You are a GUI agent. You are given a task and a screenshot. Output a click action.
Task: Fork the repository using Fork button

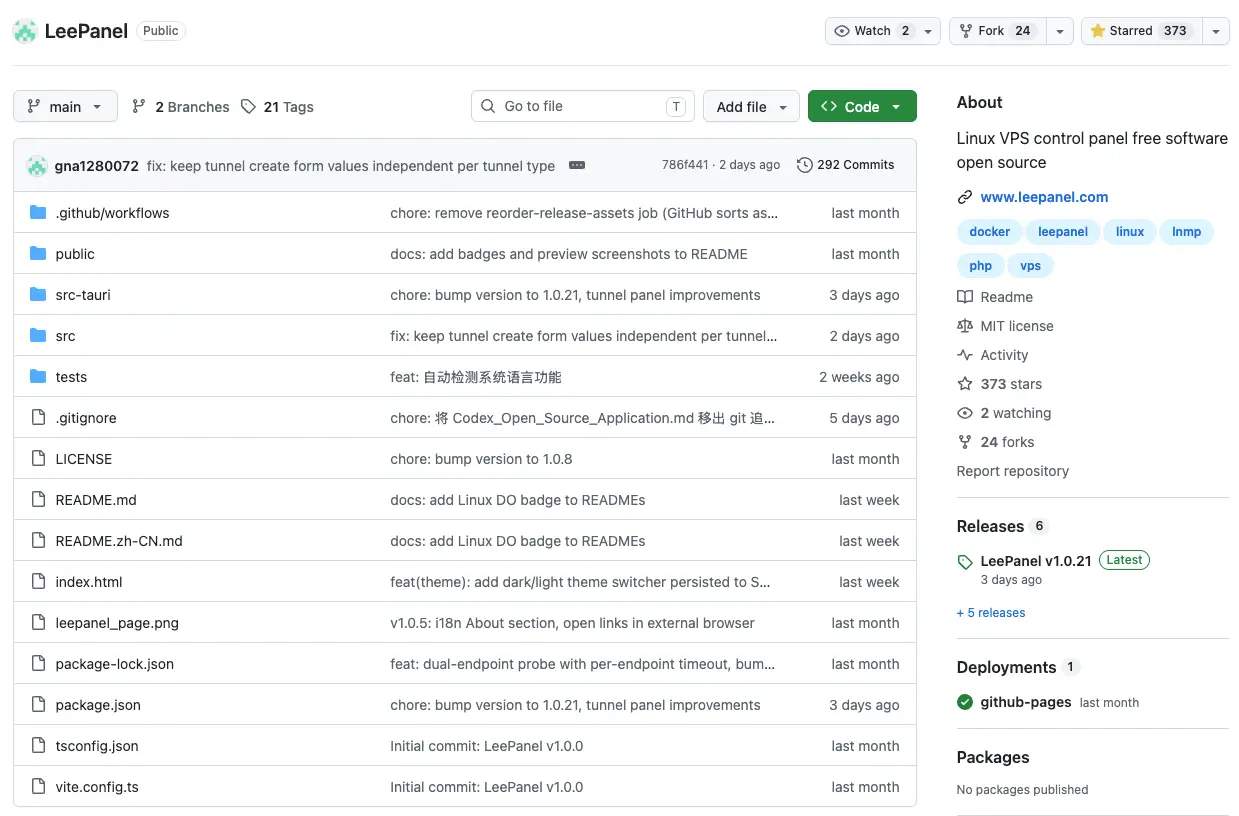point(997,31)
